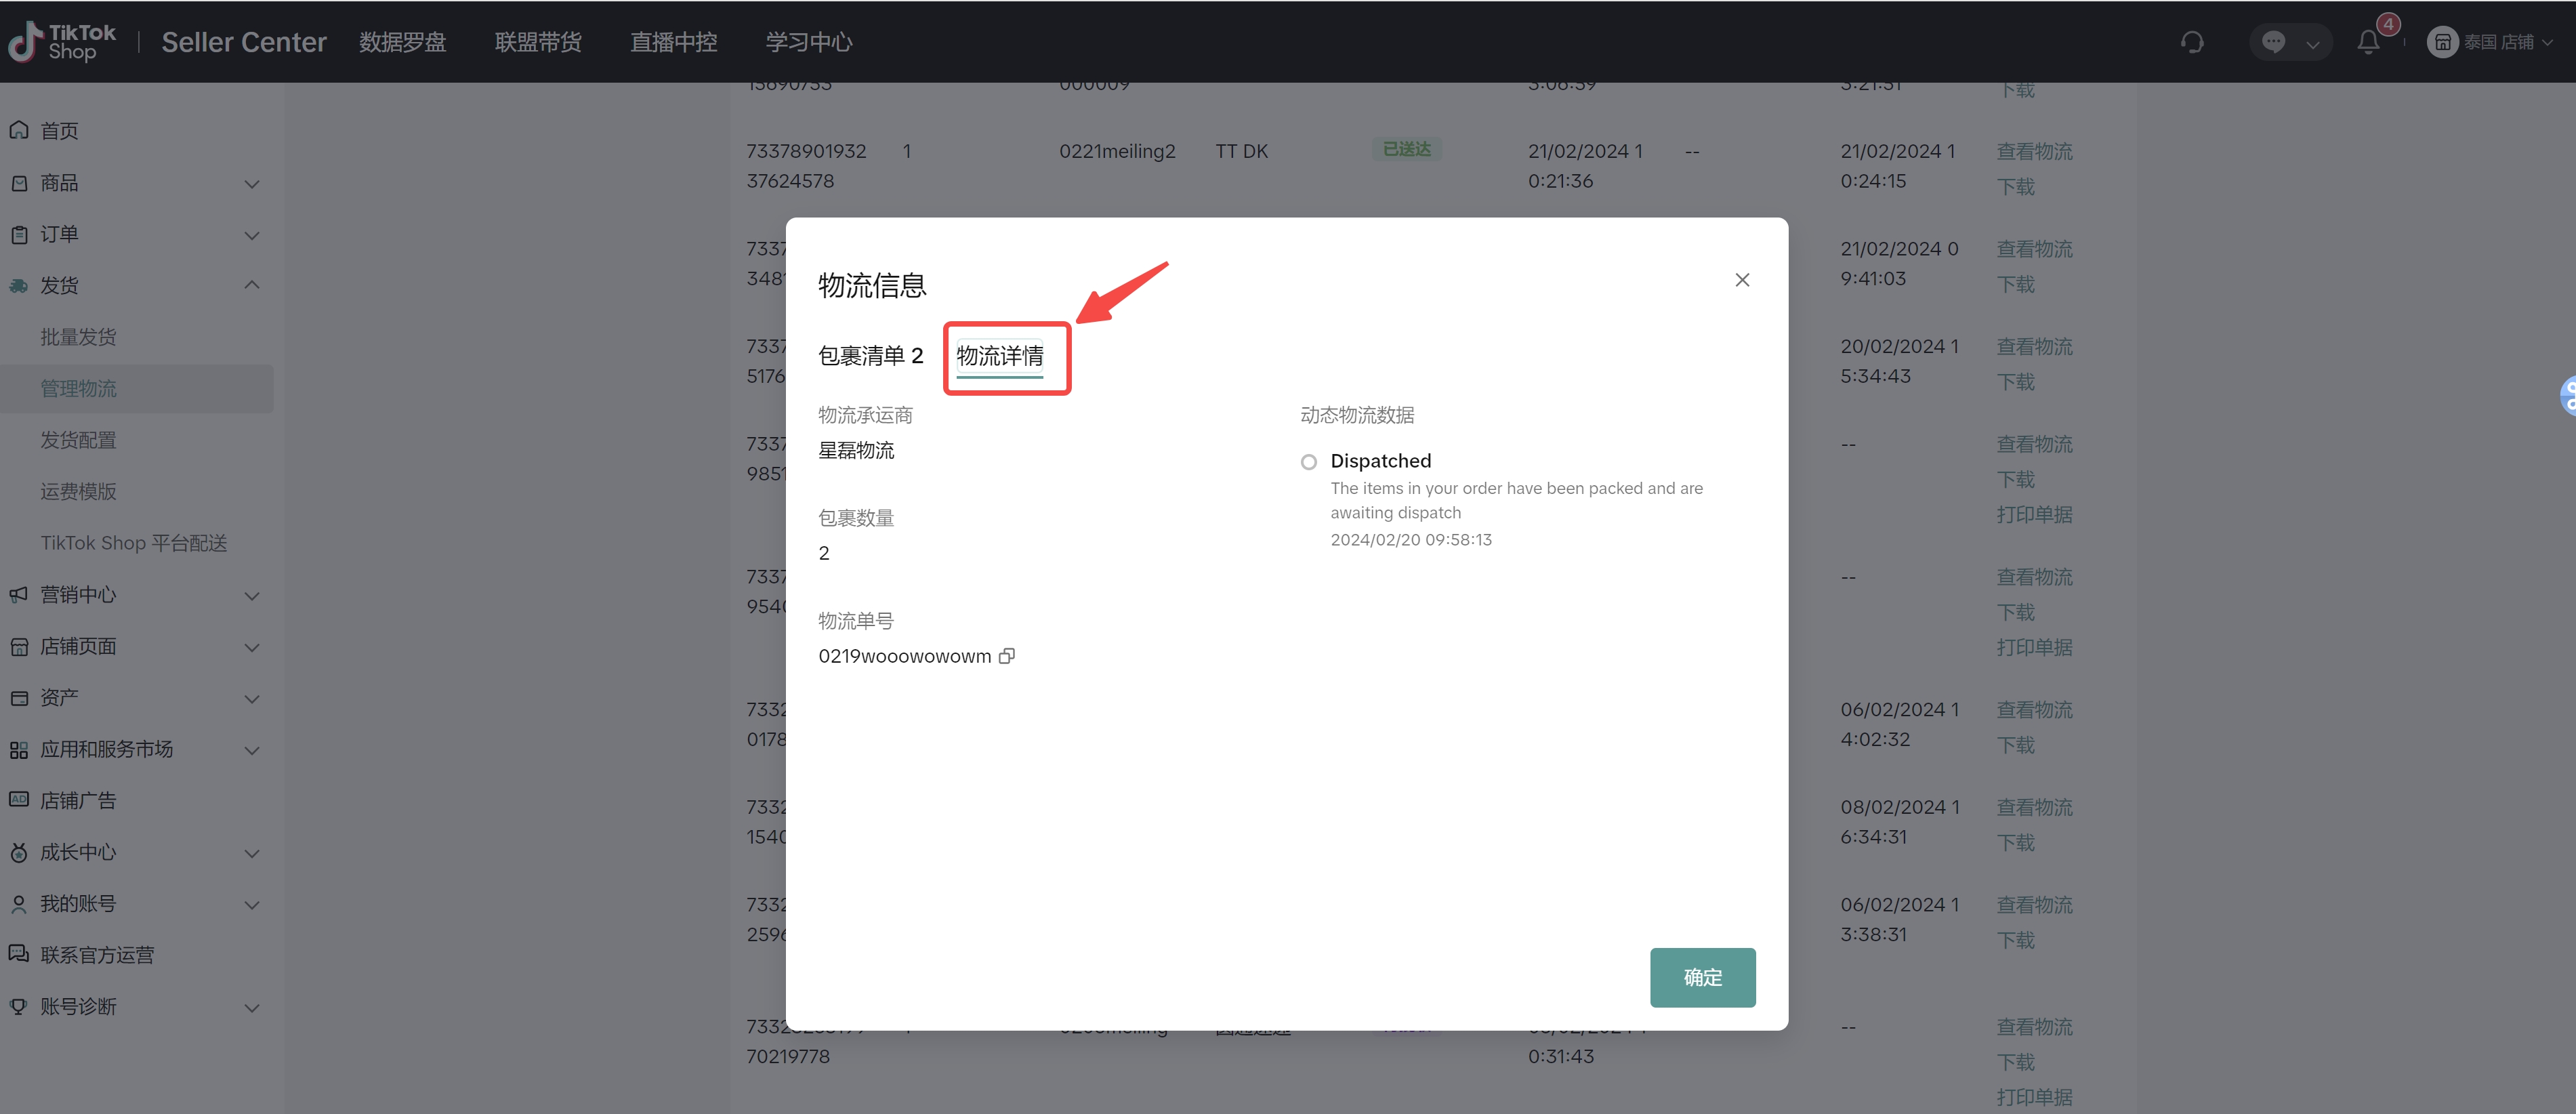Open 联系官方运营 from sidebar
This screenshot has height=1114, width=2576.
pyautogui.click(x=97, y=955)
